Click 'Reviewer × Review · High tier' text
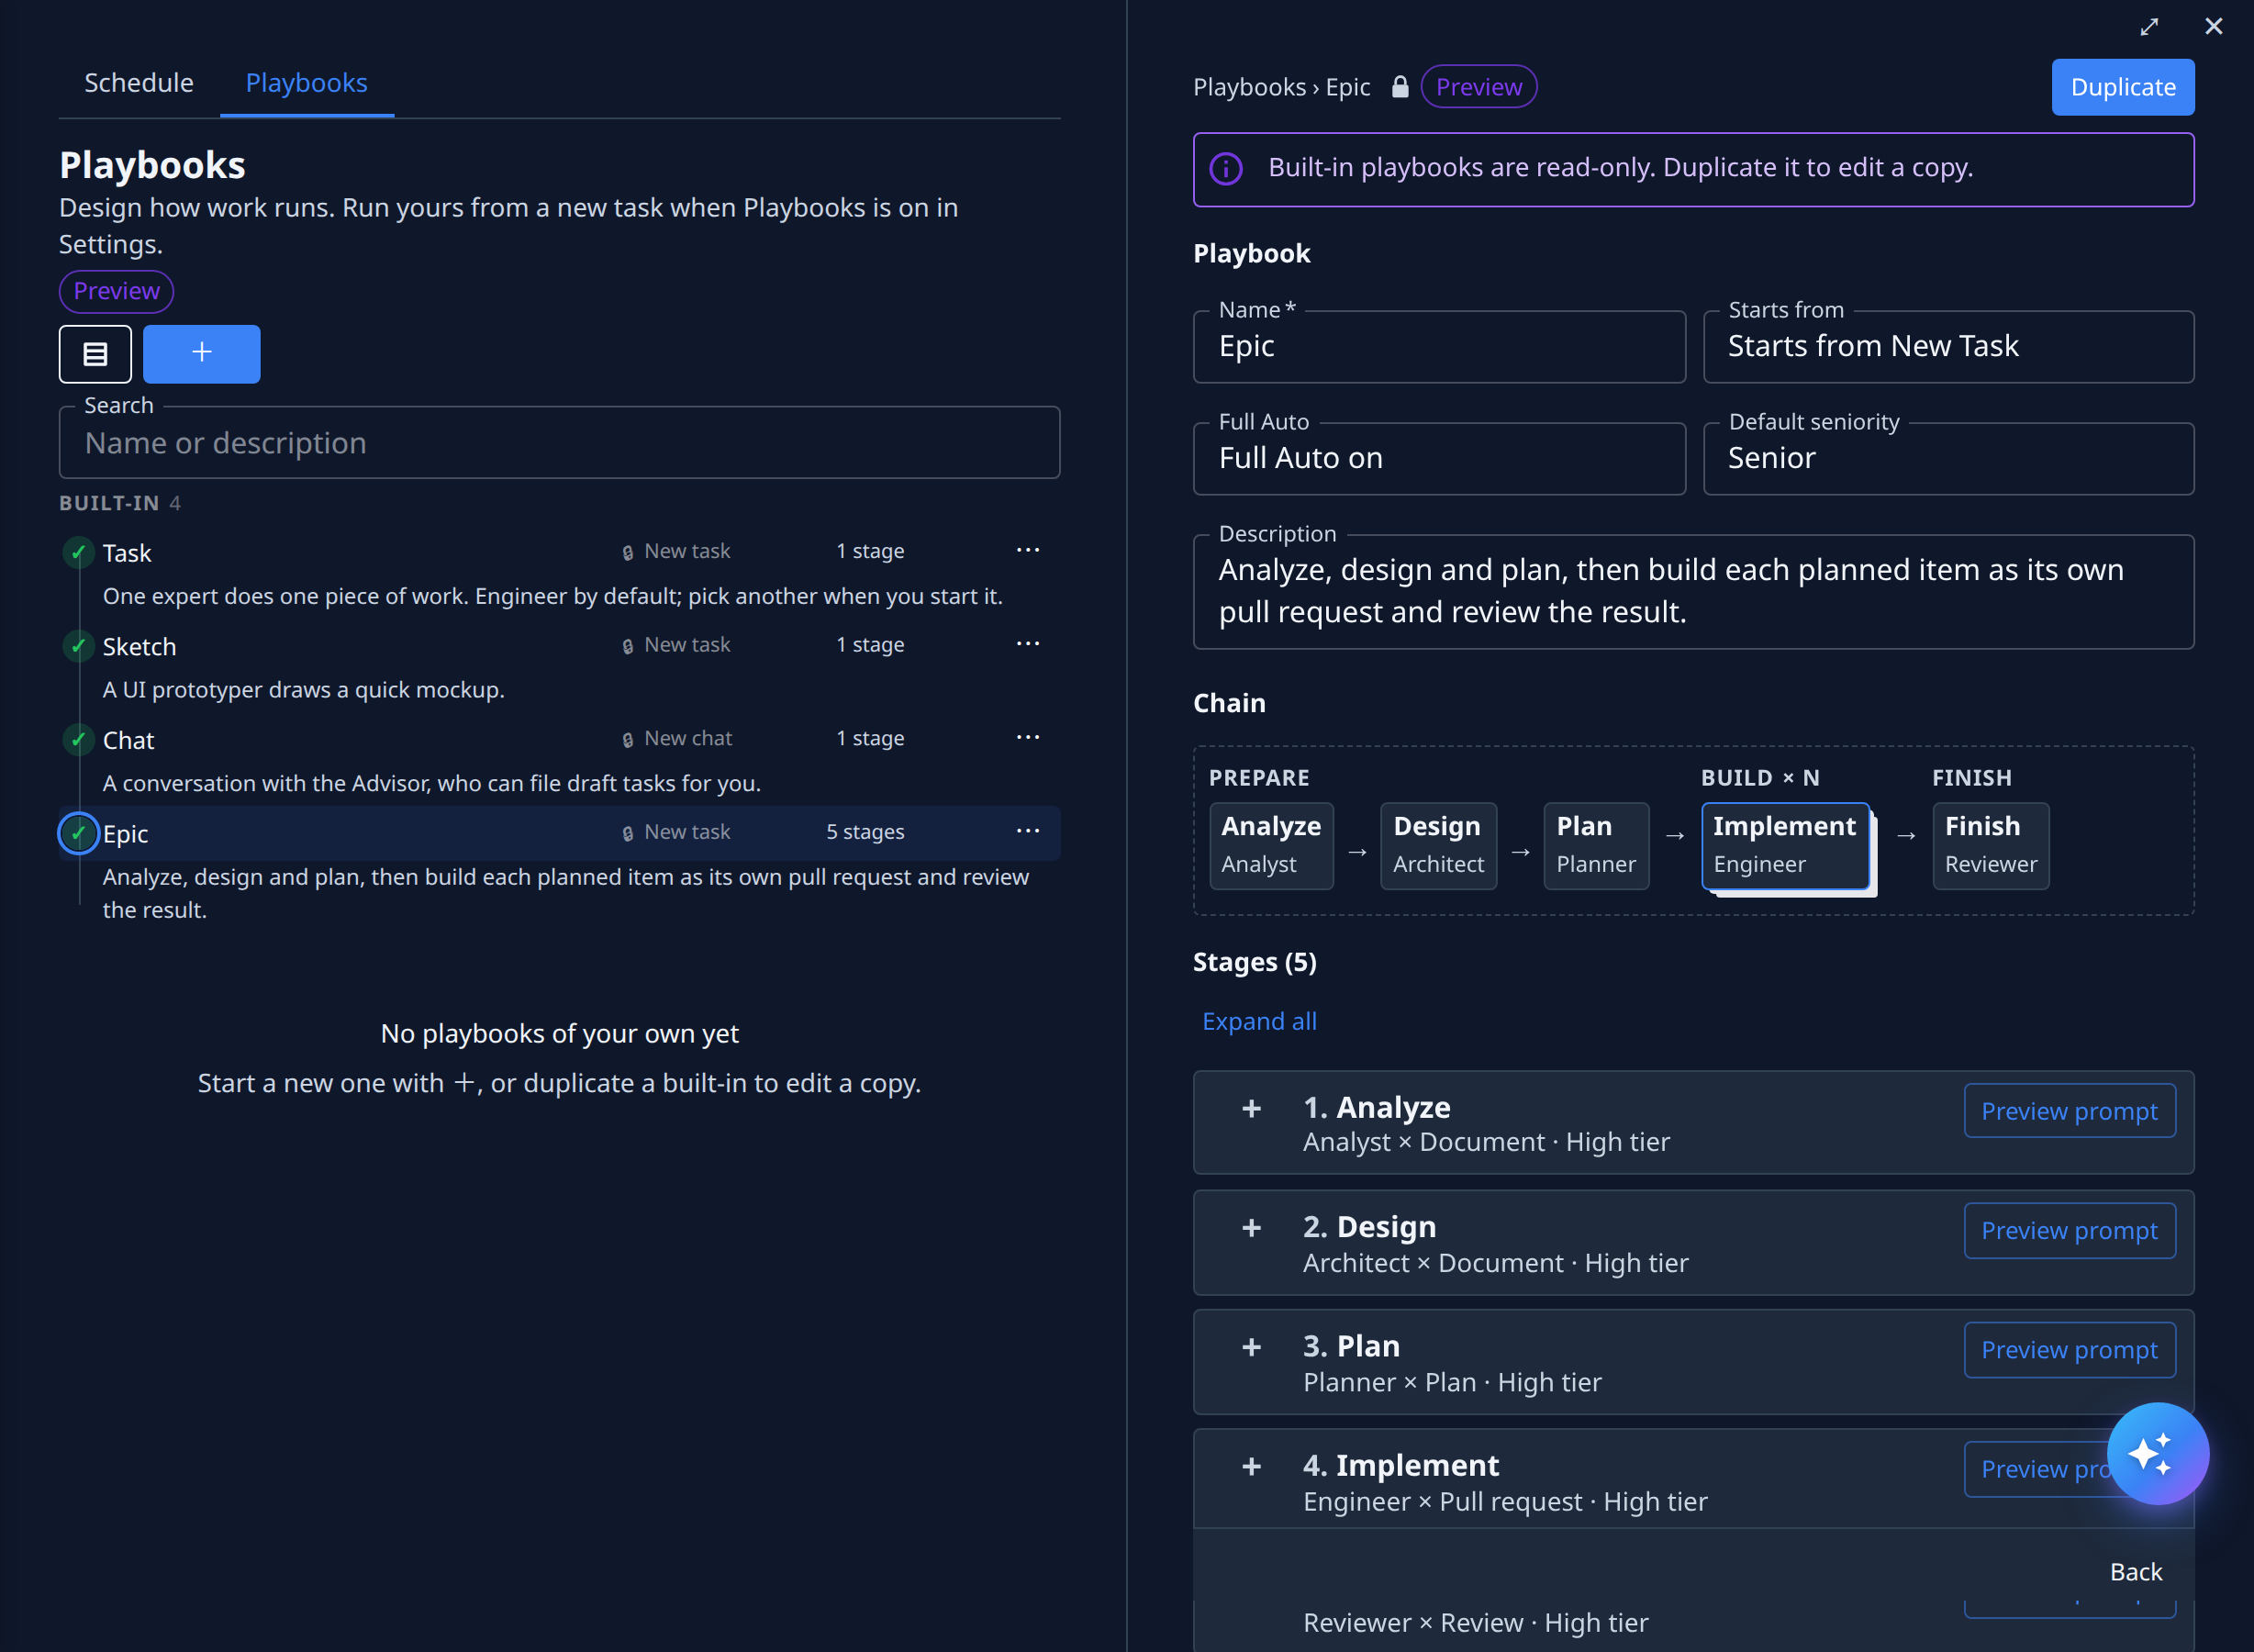 point(1475,1622)
